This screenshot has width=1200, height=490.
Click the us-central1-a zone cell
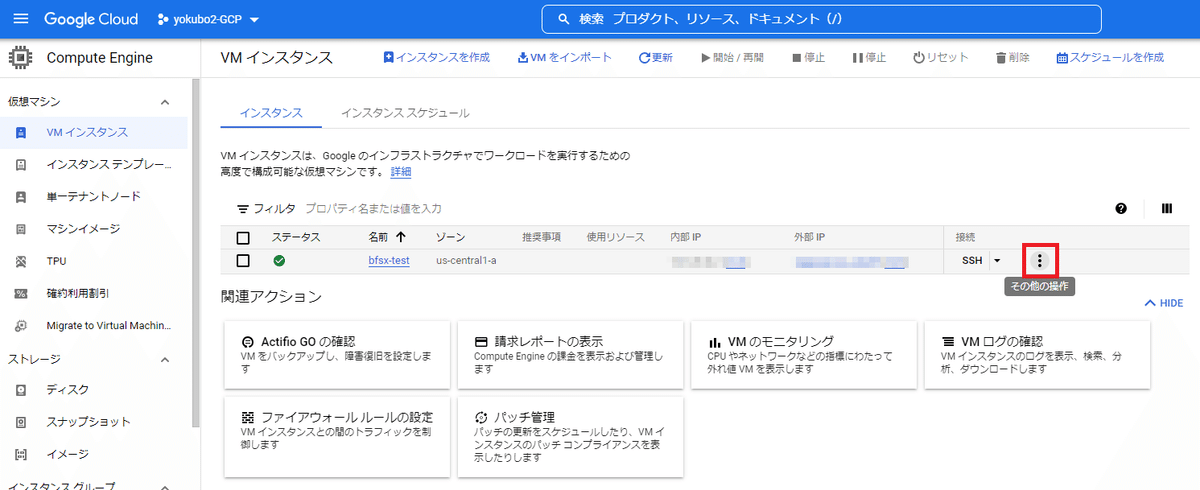coord(467,261)
